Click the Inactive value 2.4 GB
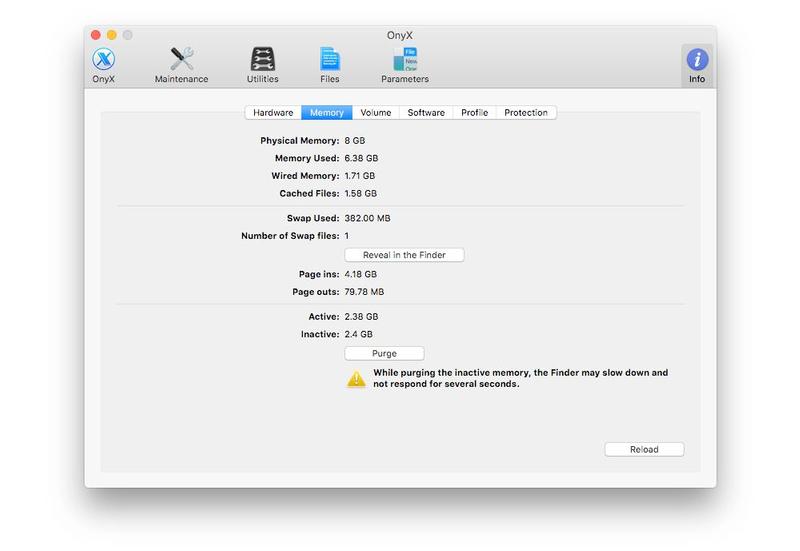800x551 pixels. (x=358, y=334)
